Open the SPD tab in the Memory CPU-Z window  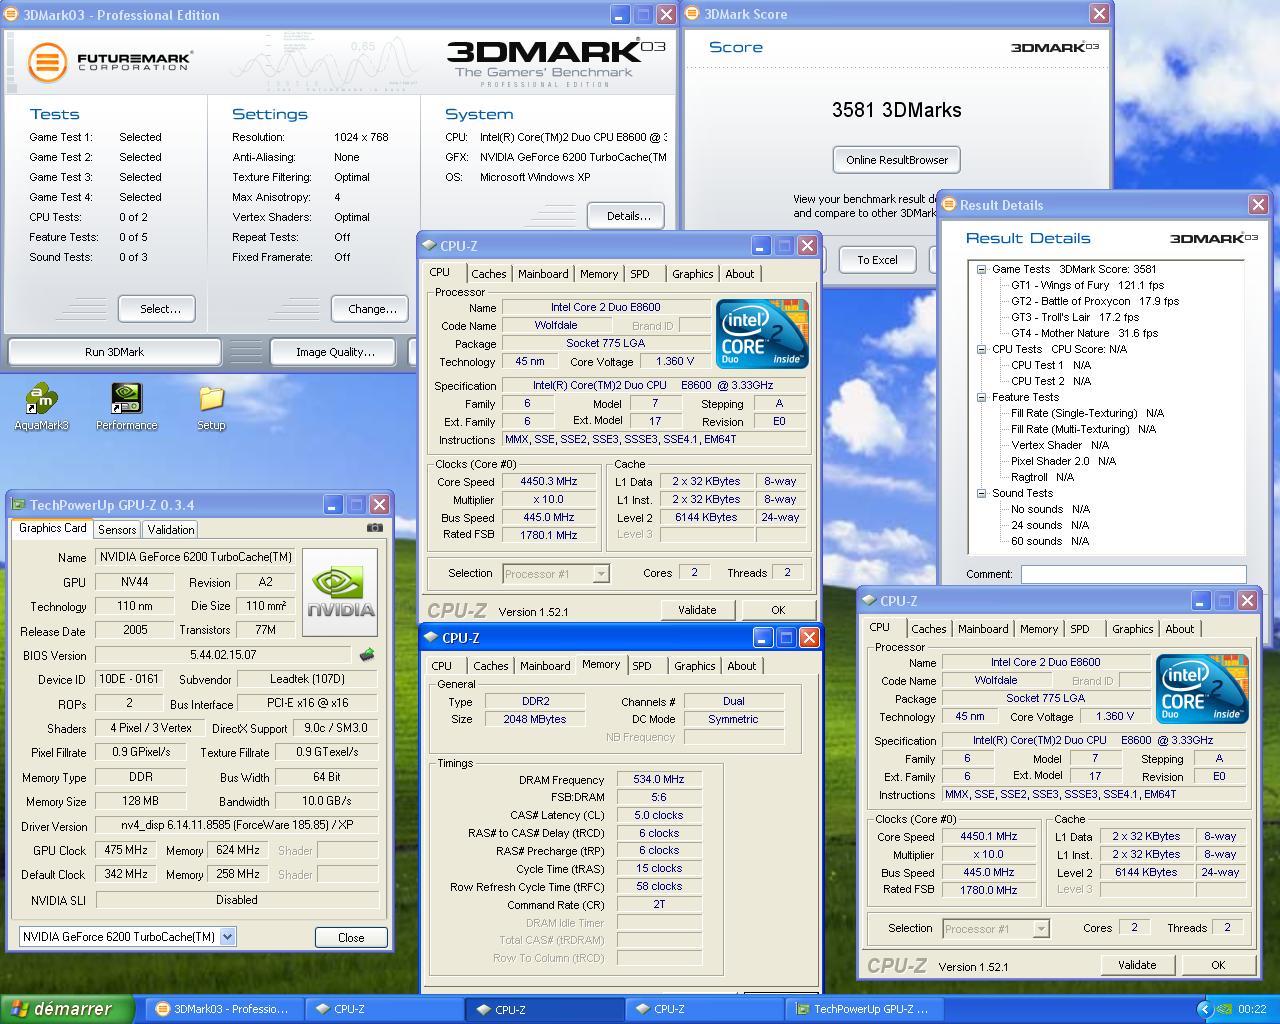click(x=642, y=666)
